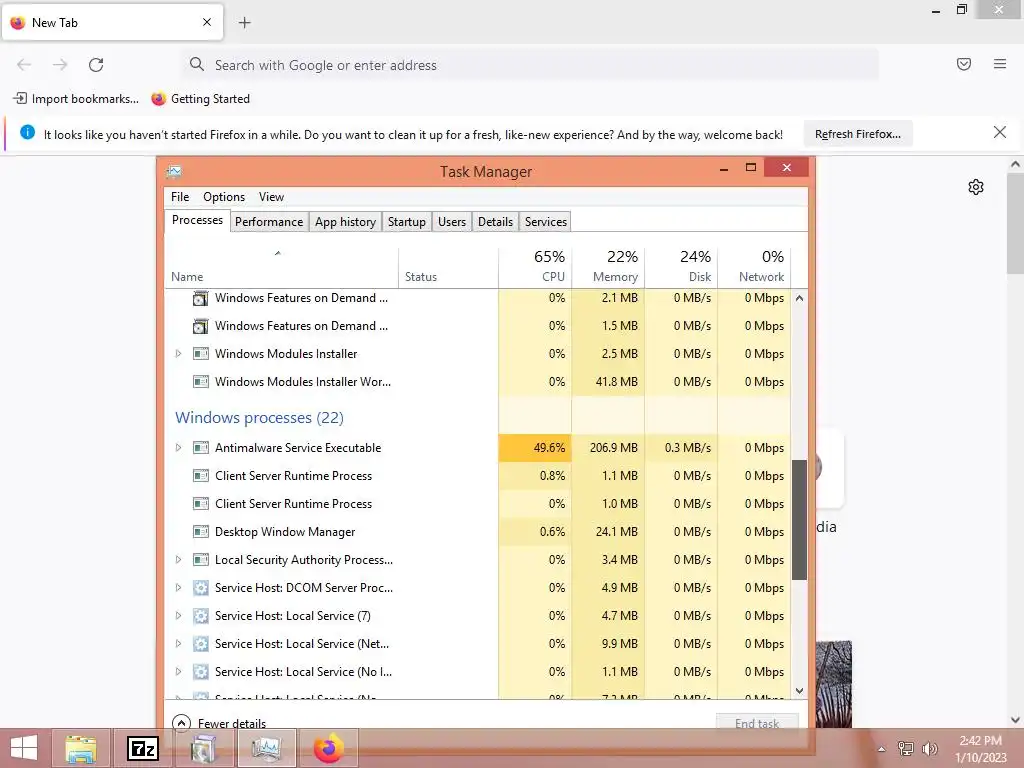
Task: Click the End task button
Action: point(757,723)
